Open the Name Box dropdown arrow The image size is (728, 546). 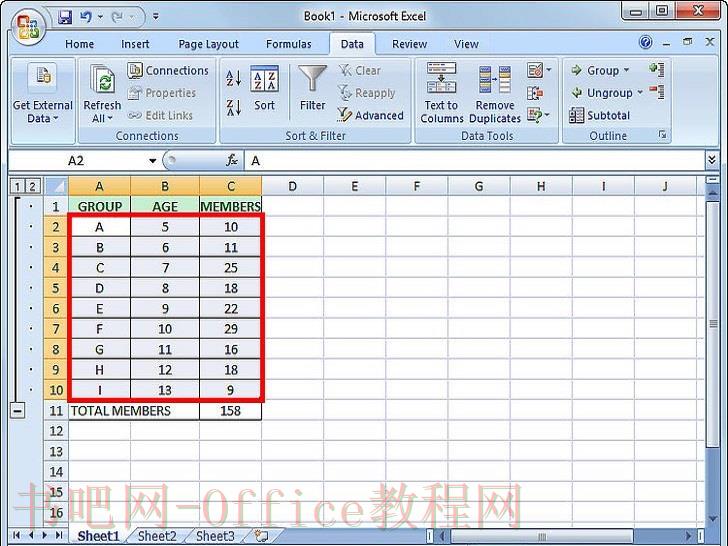click(x=152, y=161)
